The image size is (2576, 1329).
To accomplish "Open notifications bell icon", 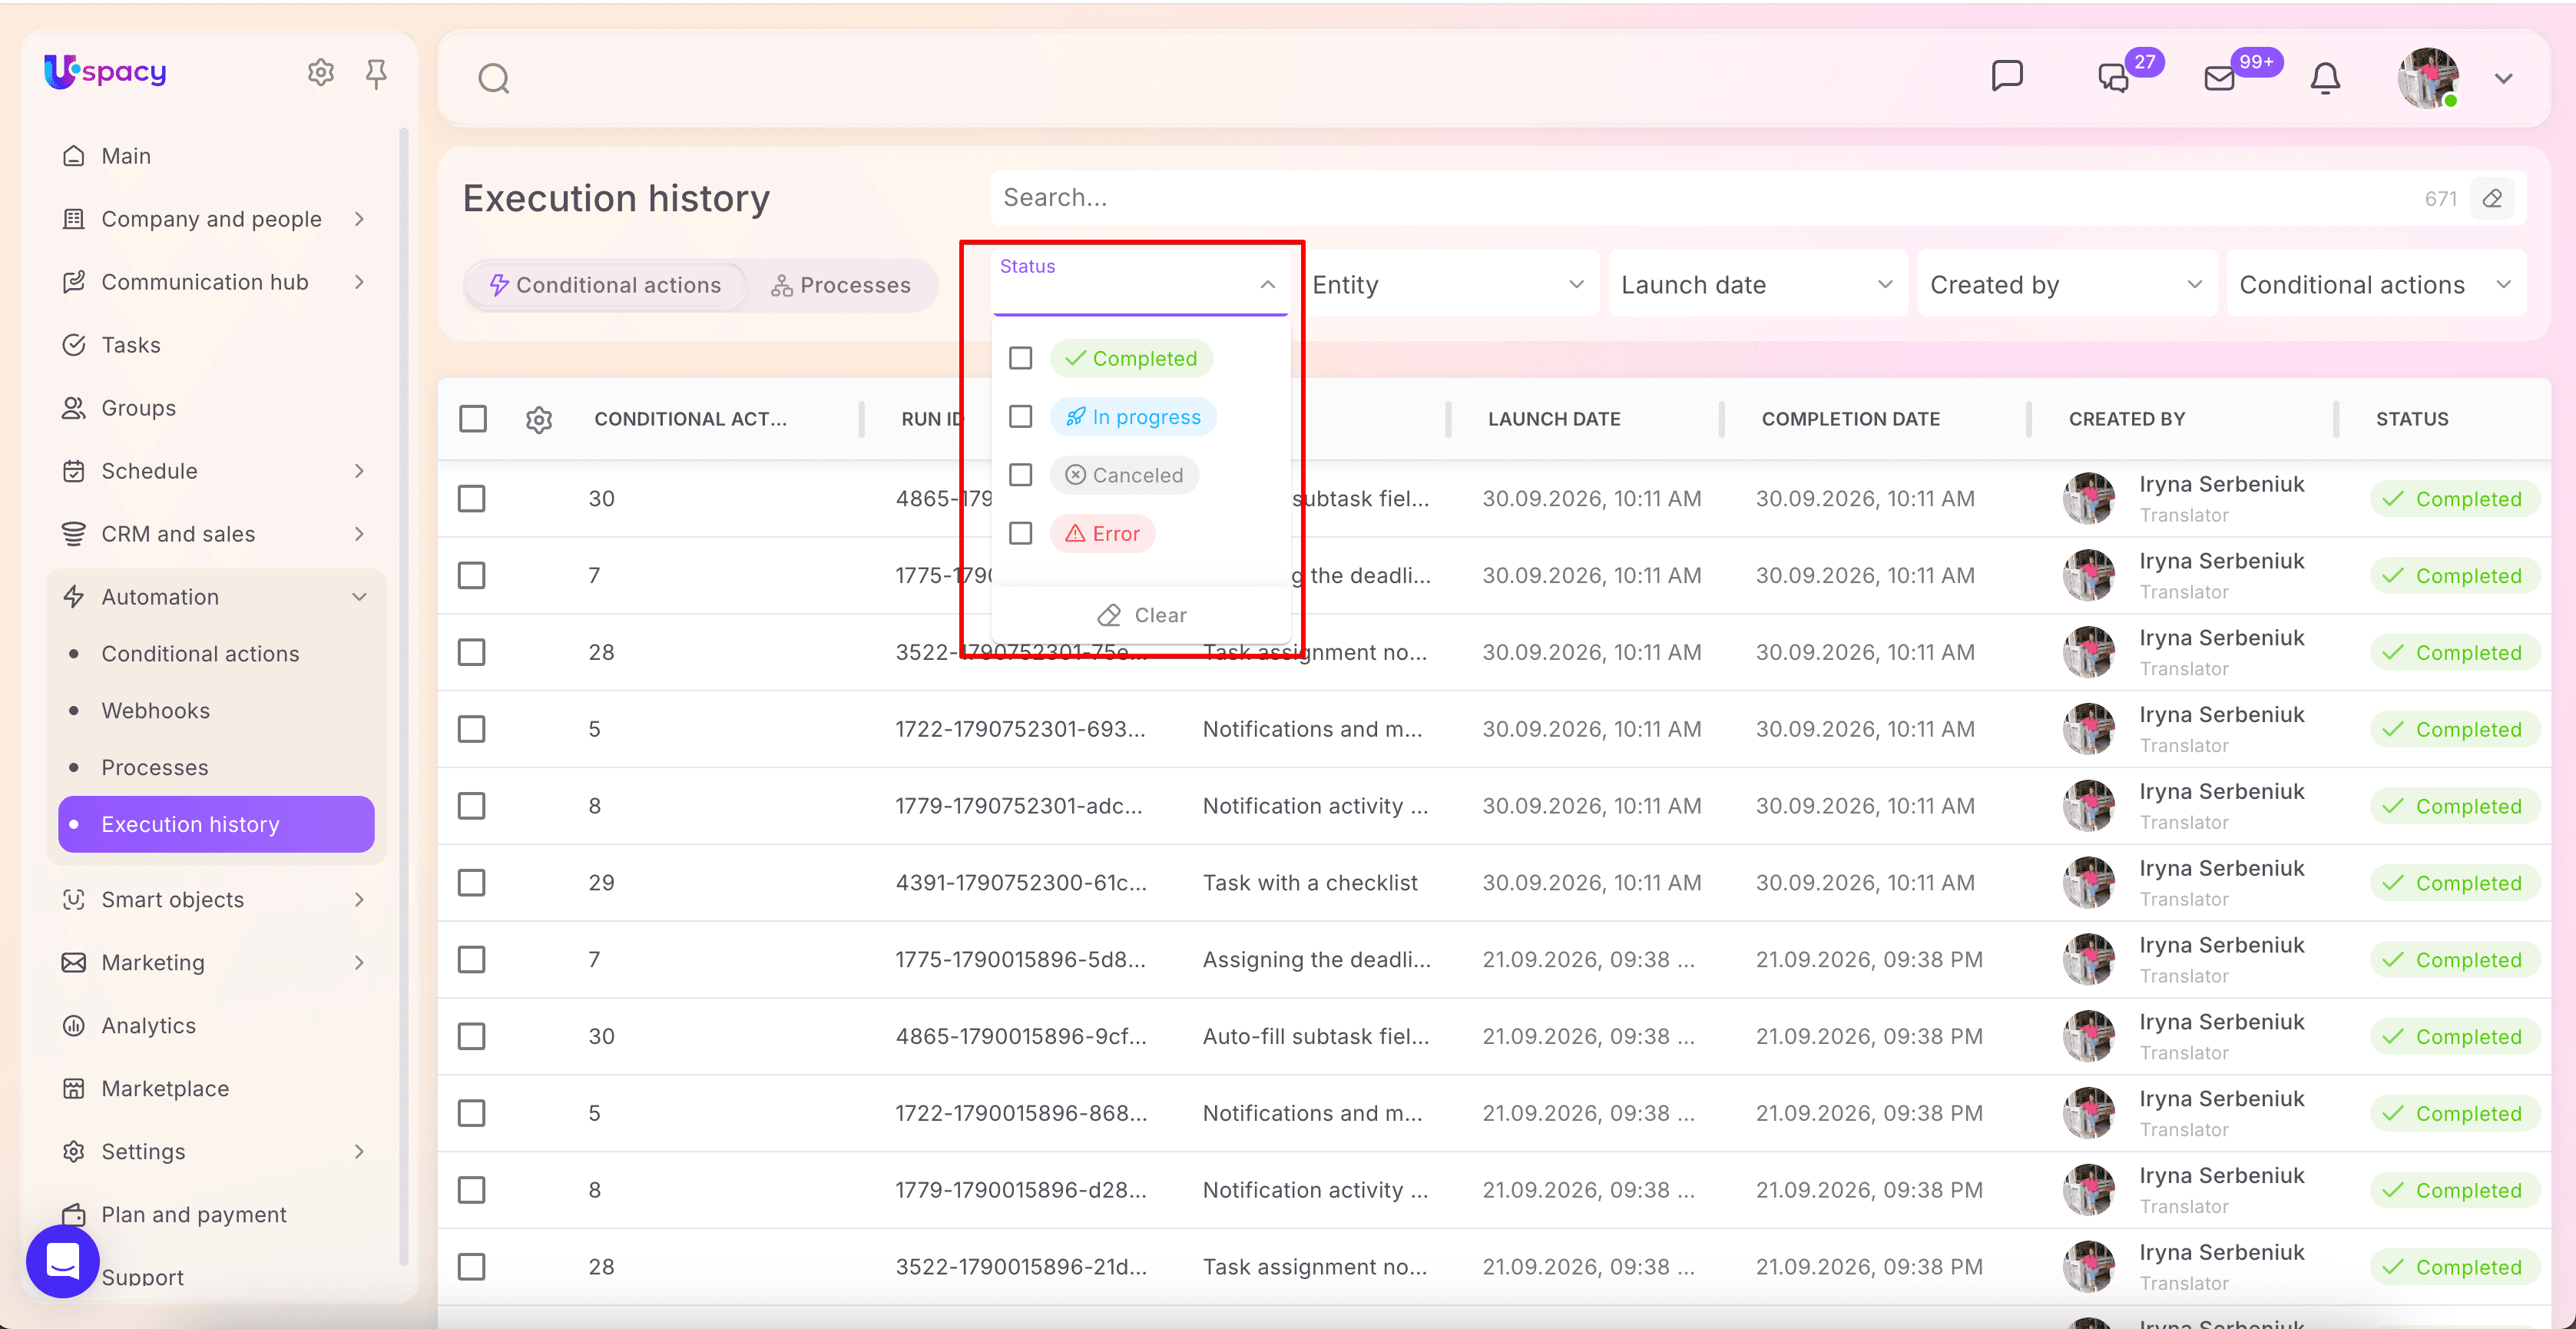I will tap(2325, 78).
